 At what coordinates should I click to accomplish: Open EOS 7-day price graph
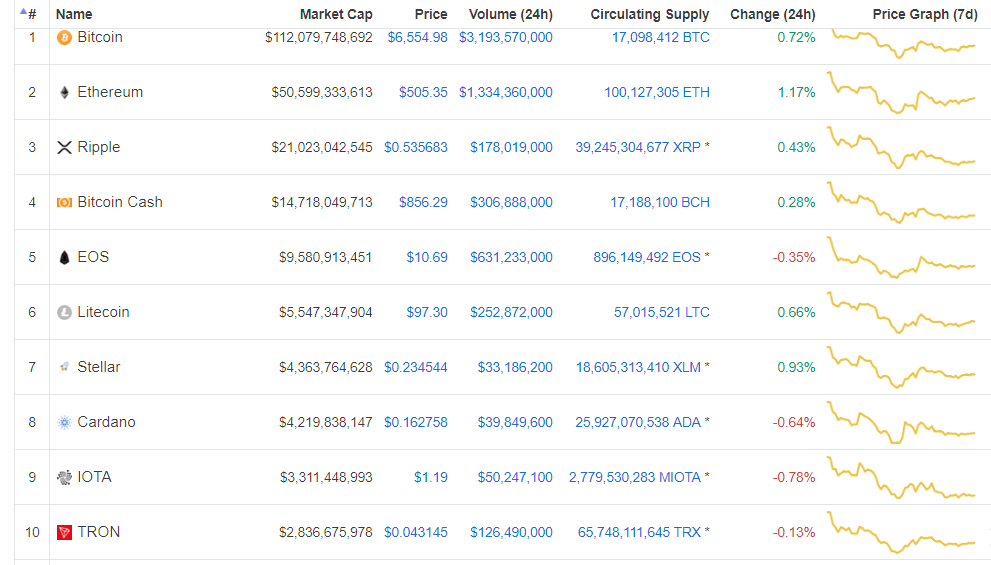[903, 258]
